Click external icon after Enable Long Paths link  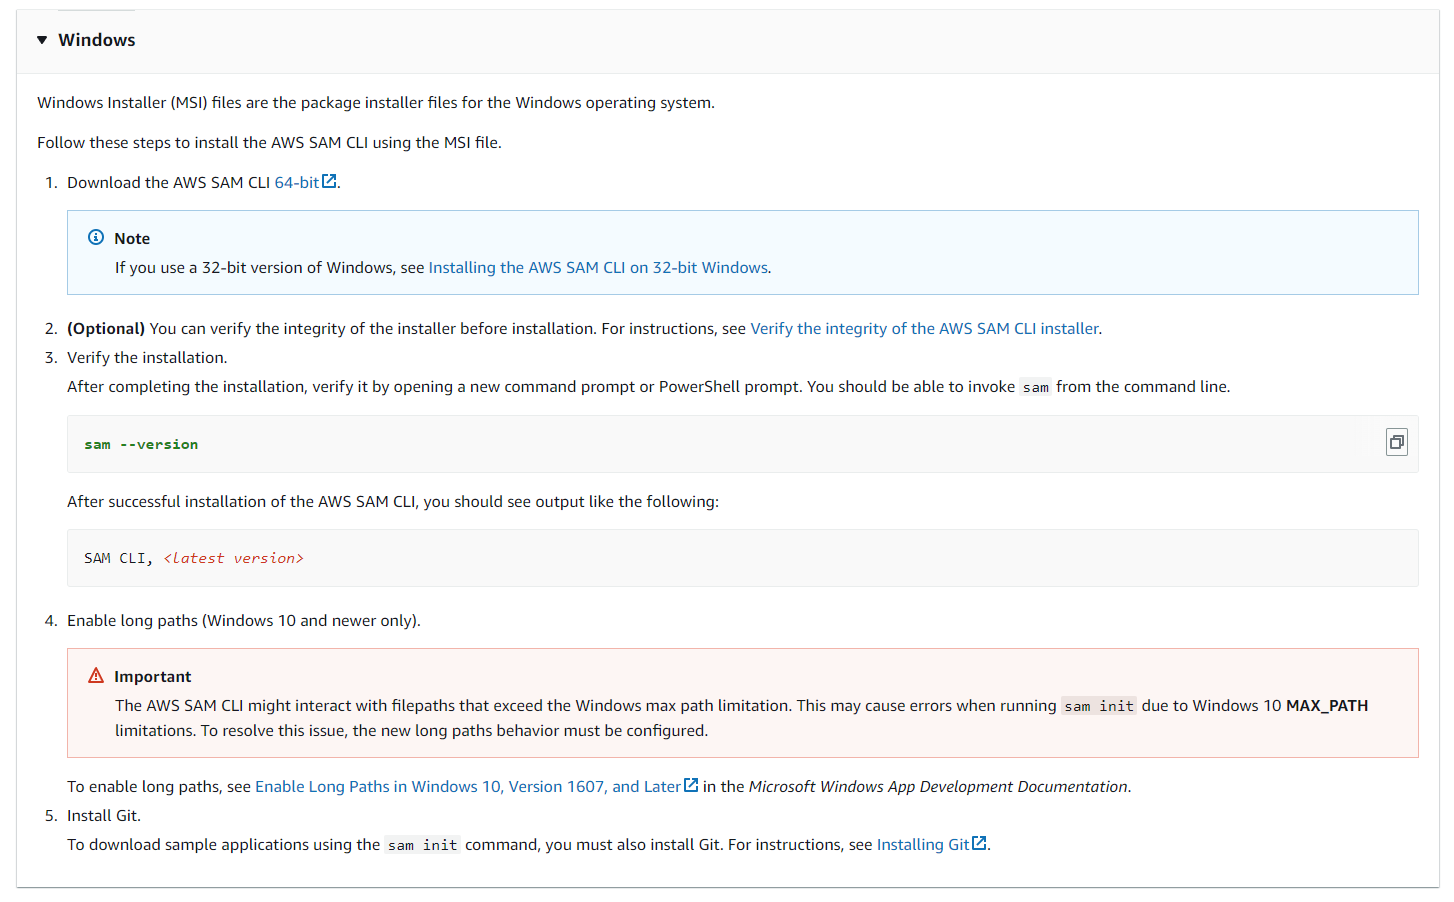tap(691, 786)
